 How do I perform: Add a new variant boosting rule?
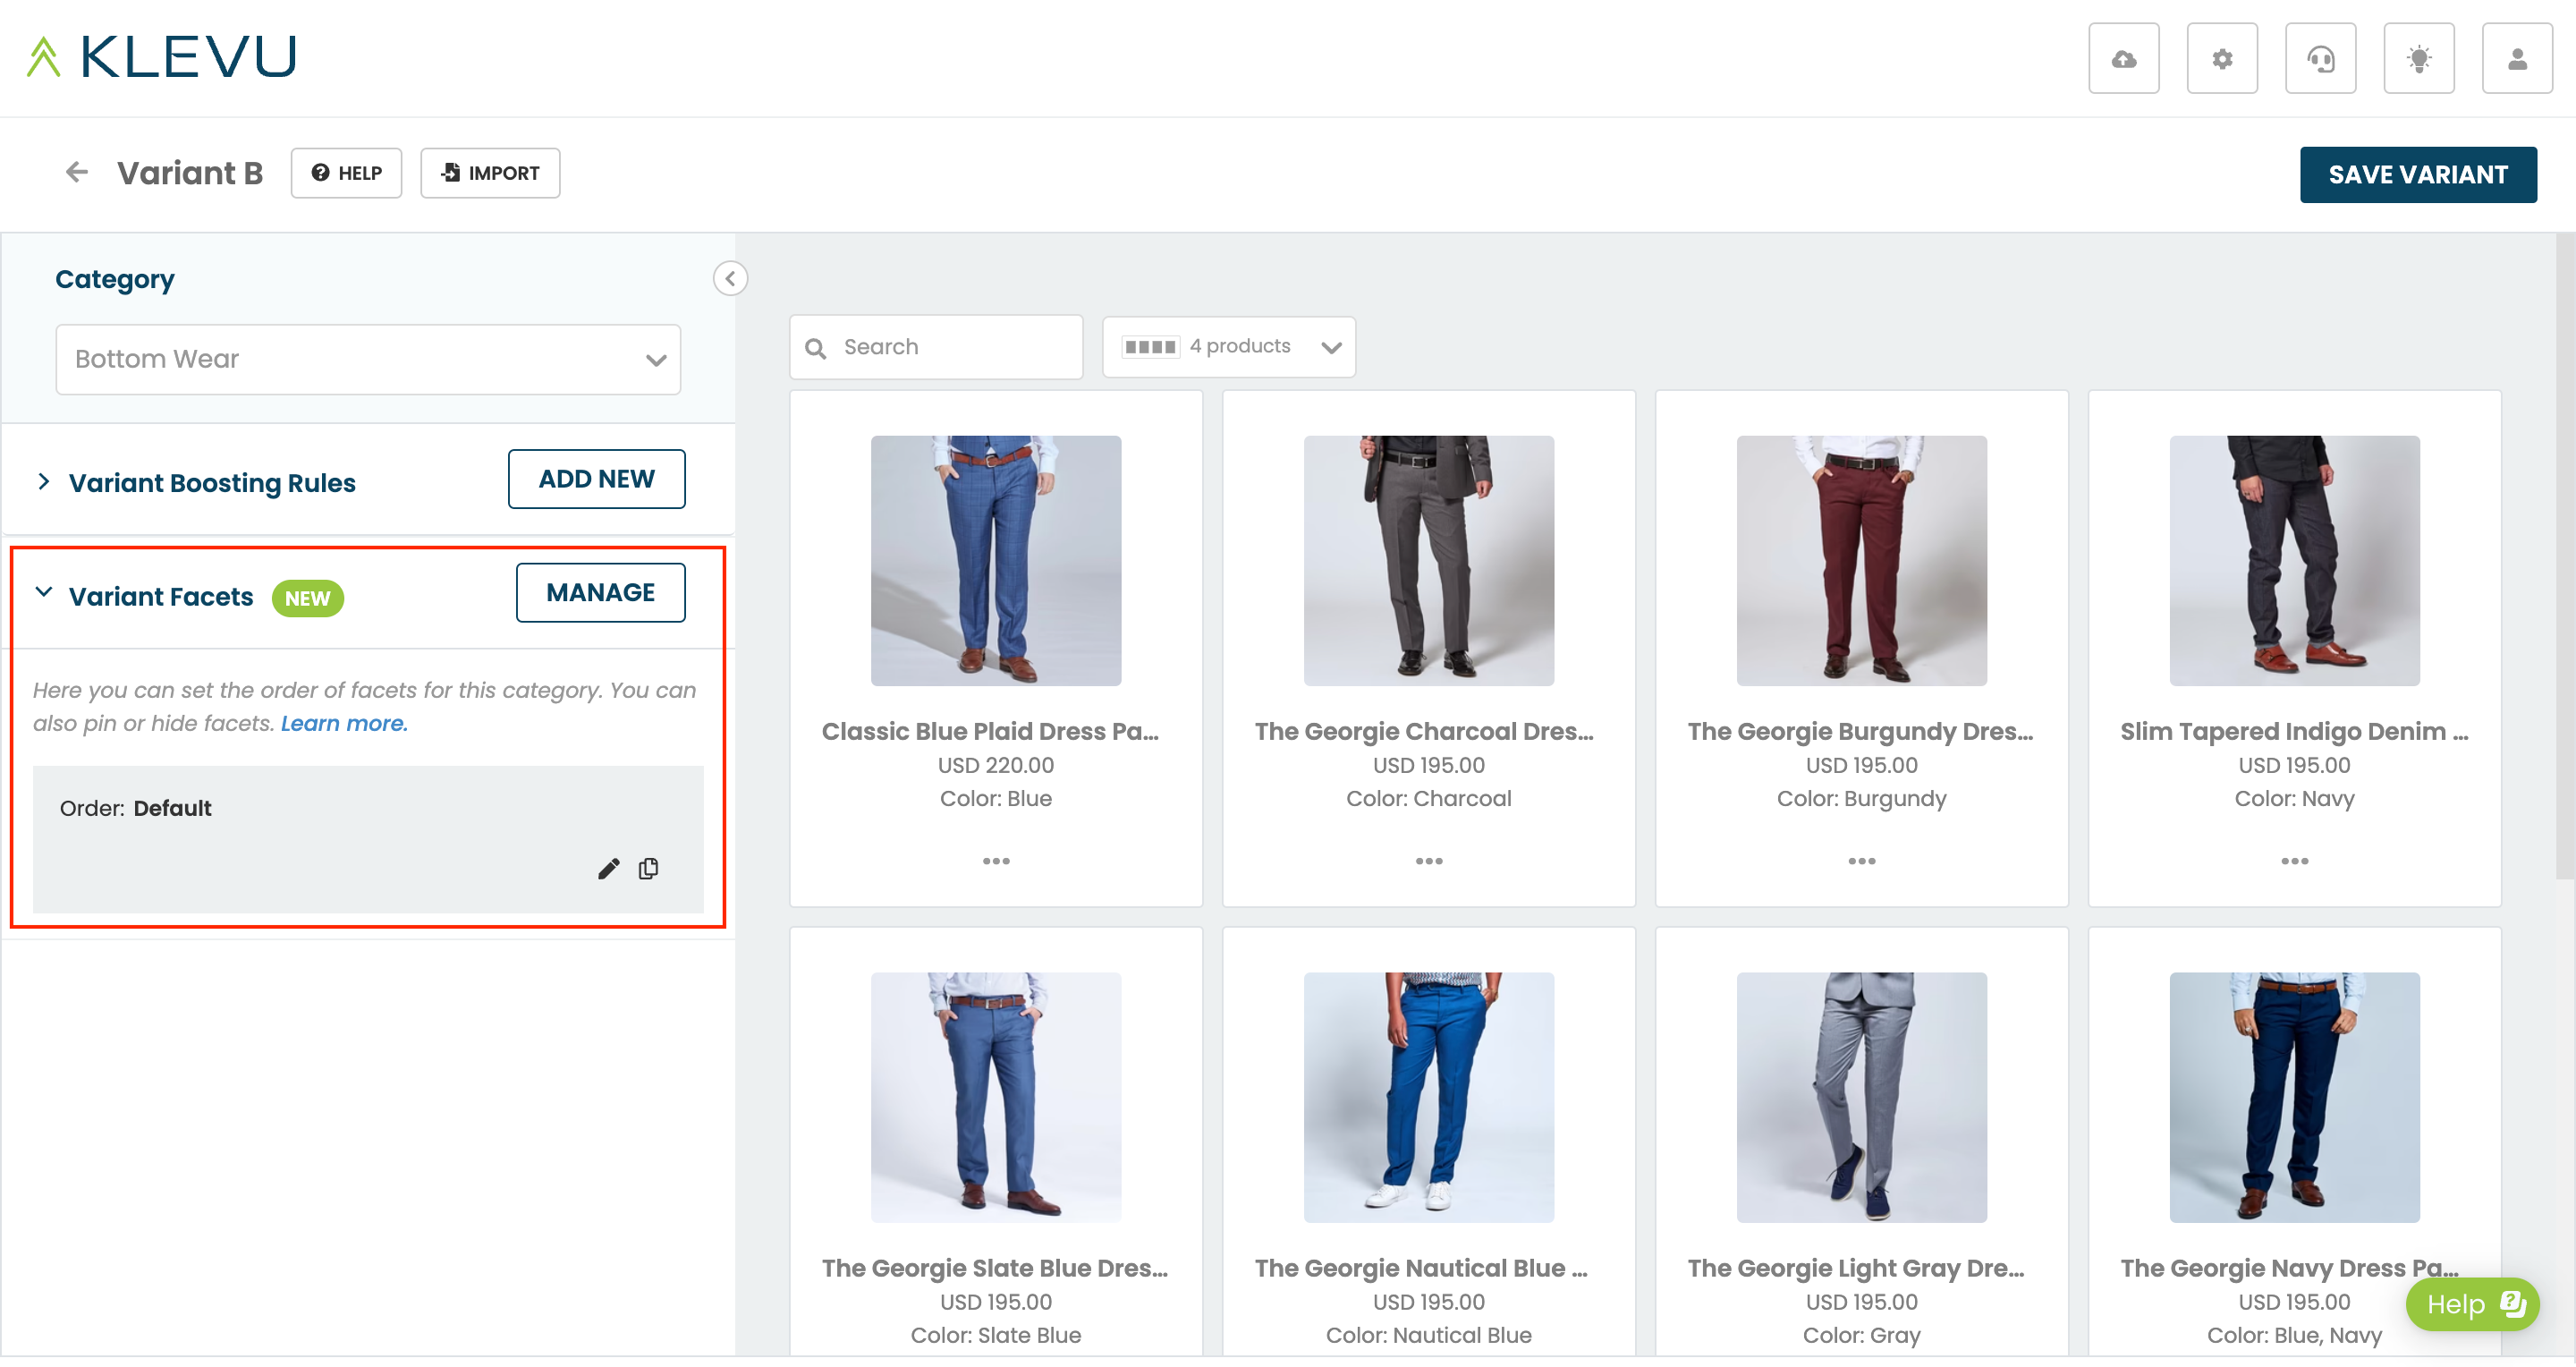(597, 479)
